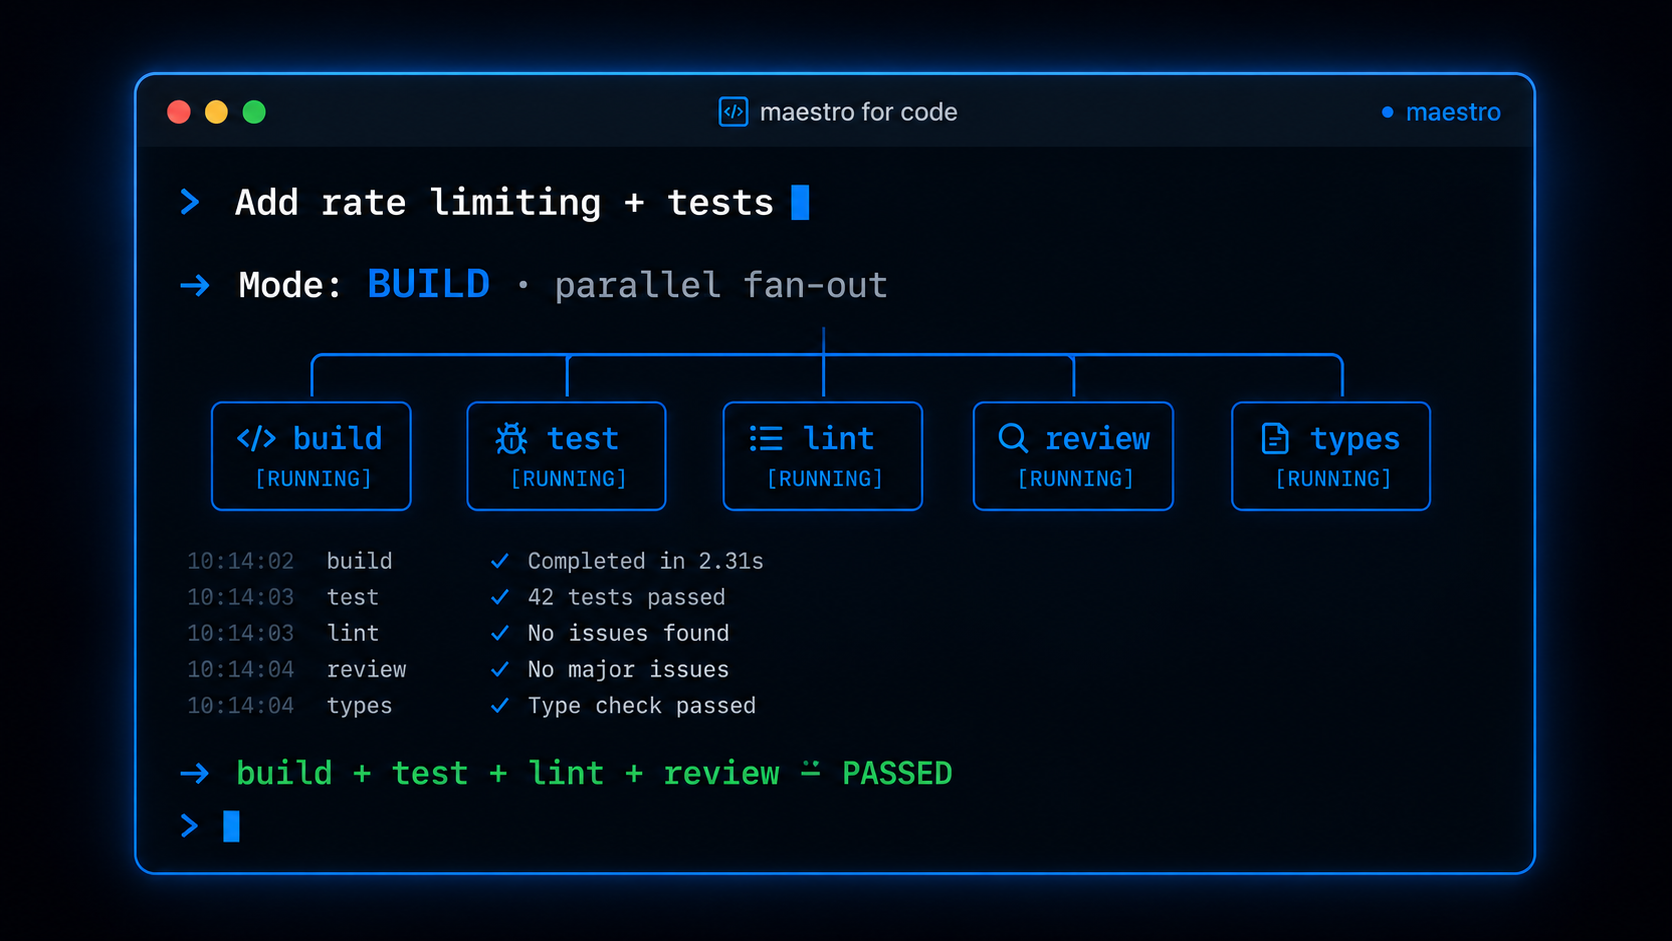Click the bottom empty prompt chevron
The image size is (1672, 941).
coord(189,826)
